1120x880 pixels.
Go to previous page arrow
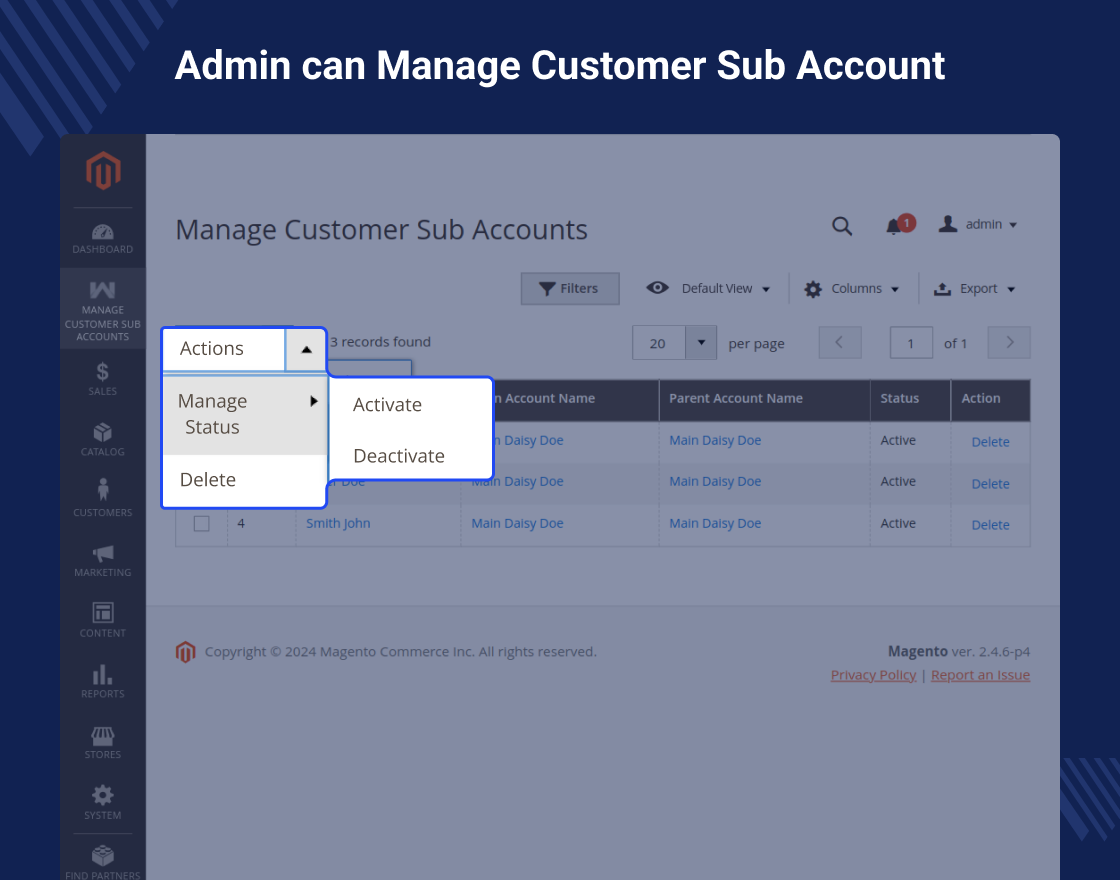click(839, 343)
